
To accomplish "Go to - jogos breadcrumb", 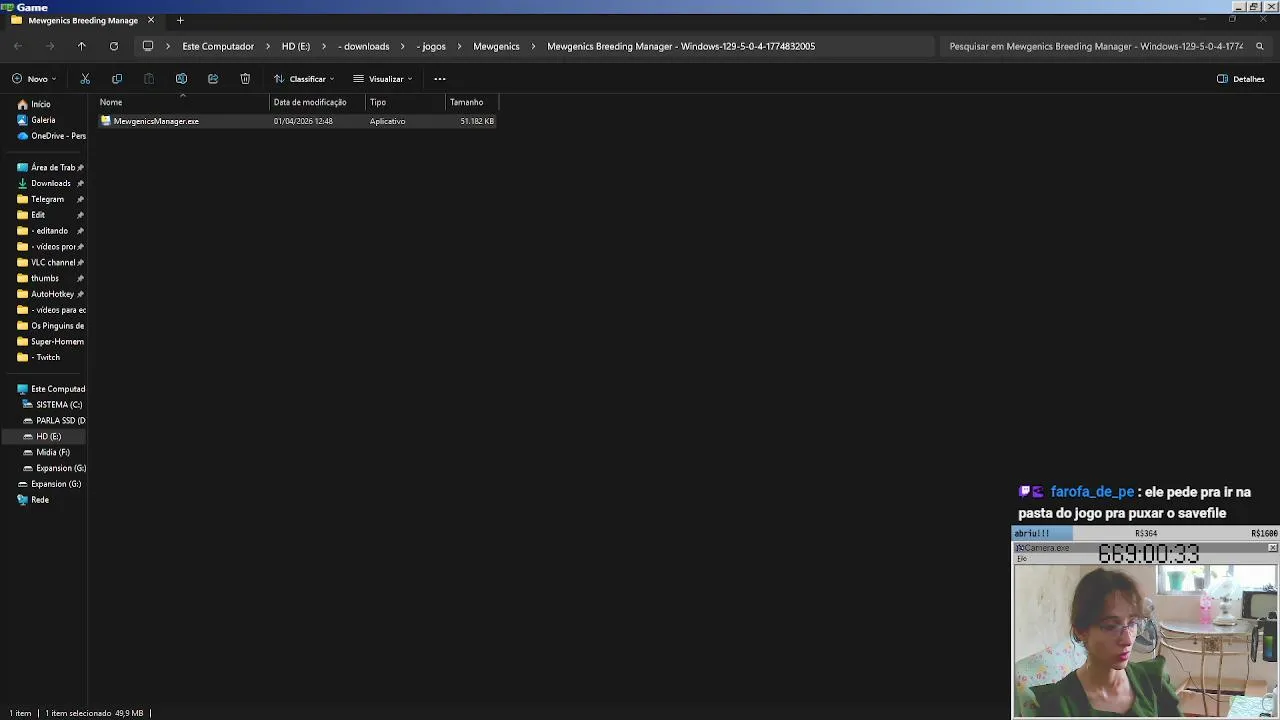I will point(431,46).
